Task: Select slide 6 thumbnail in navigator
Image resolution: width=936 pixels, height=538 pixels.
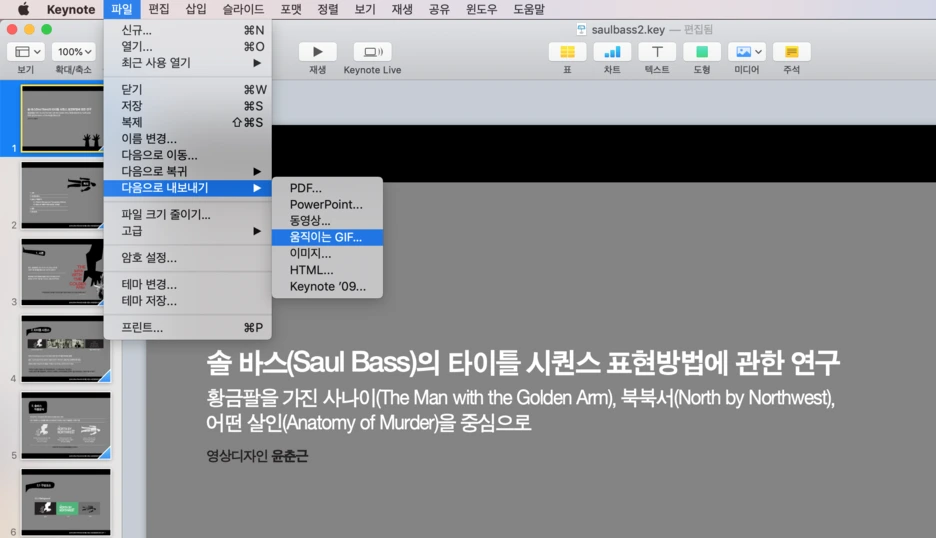Action: tap(66, 502)
